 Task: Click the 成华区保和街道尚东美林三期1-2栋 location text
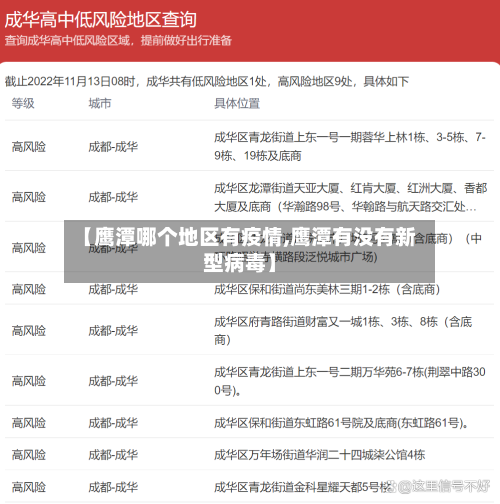point(327,289)
